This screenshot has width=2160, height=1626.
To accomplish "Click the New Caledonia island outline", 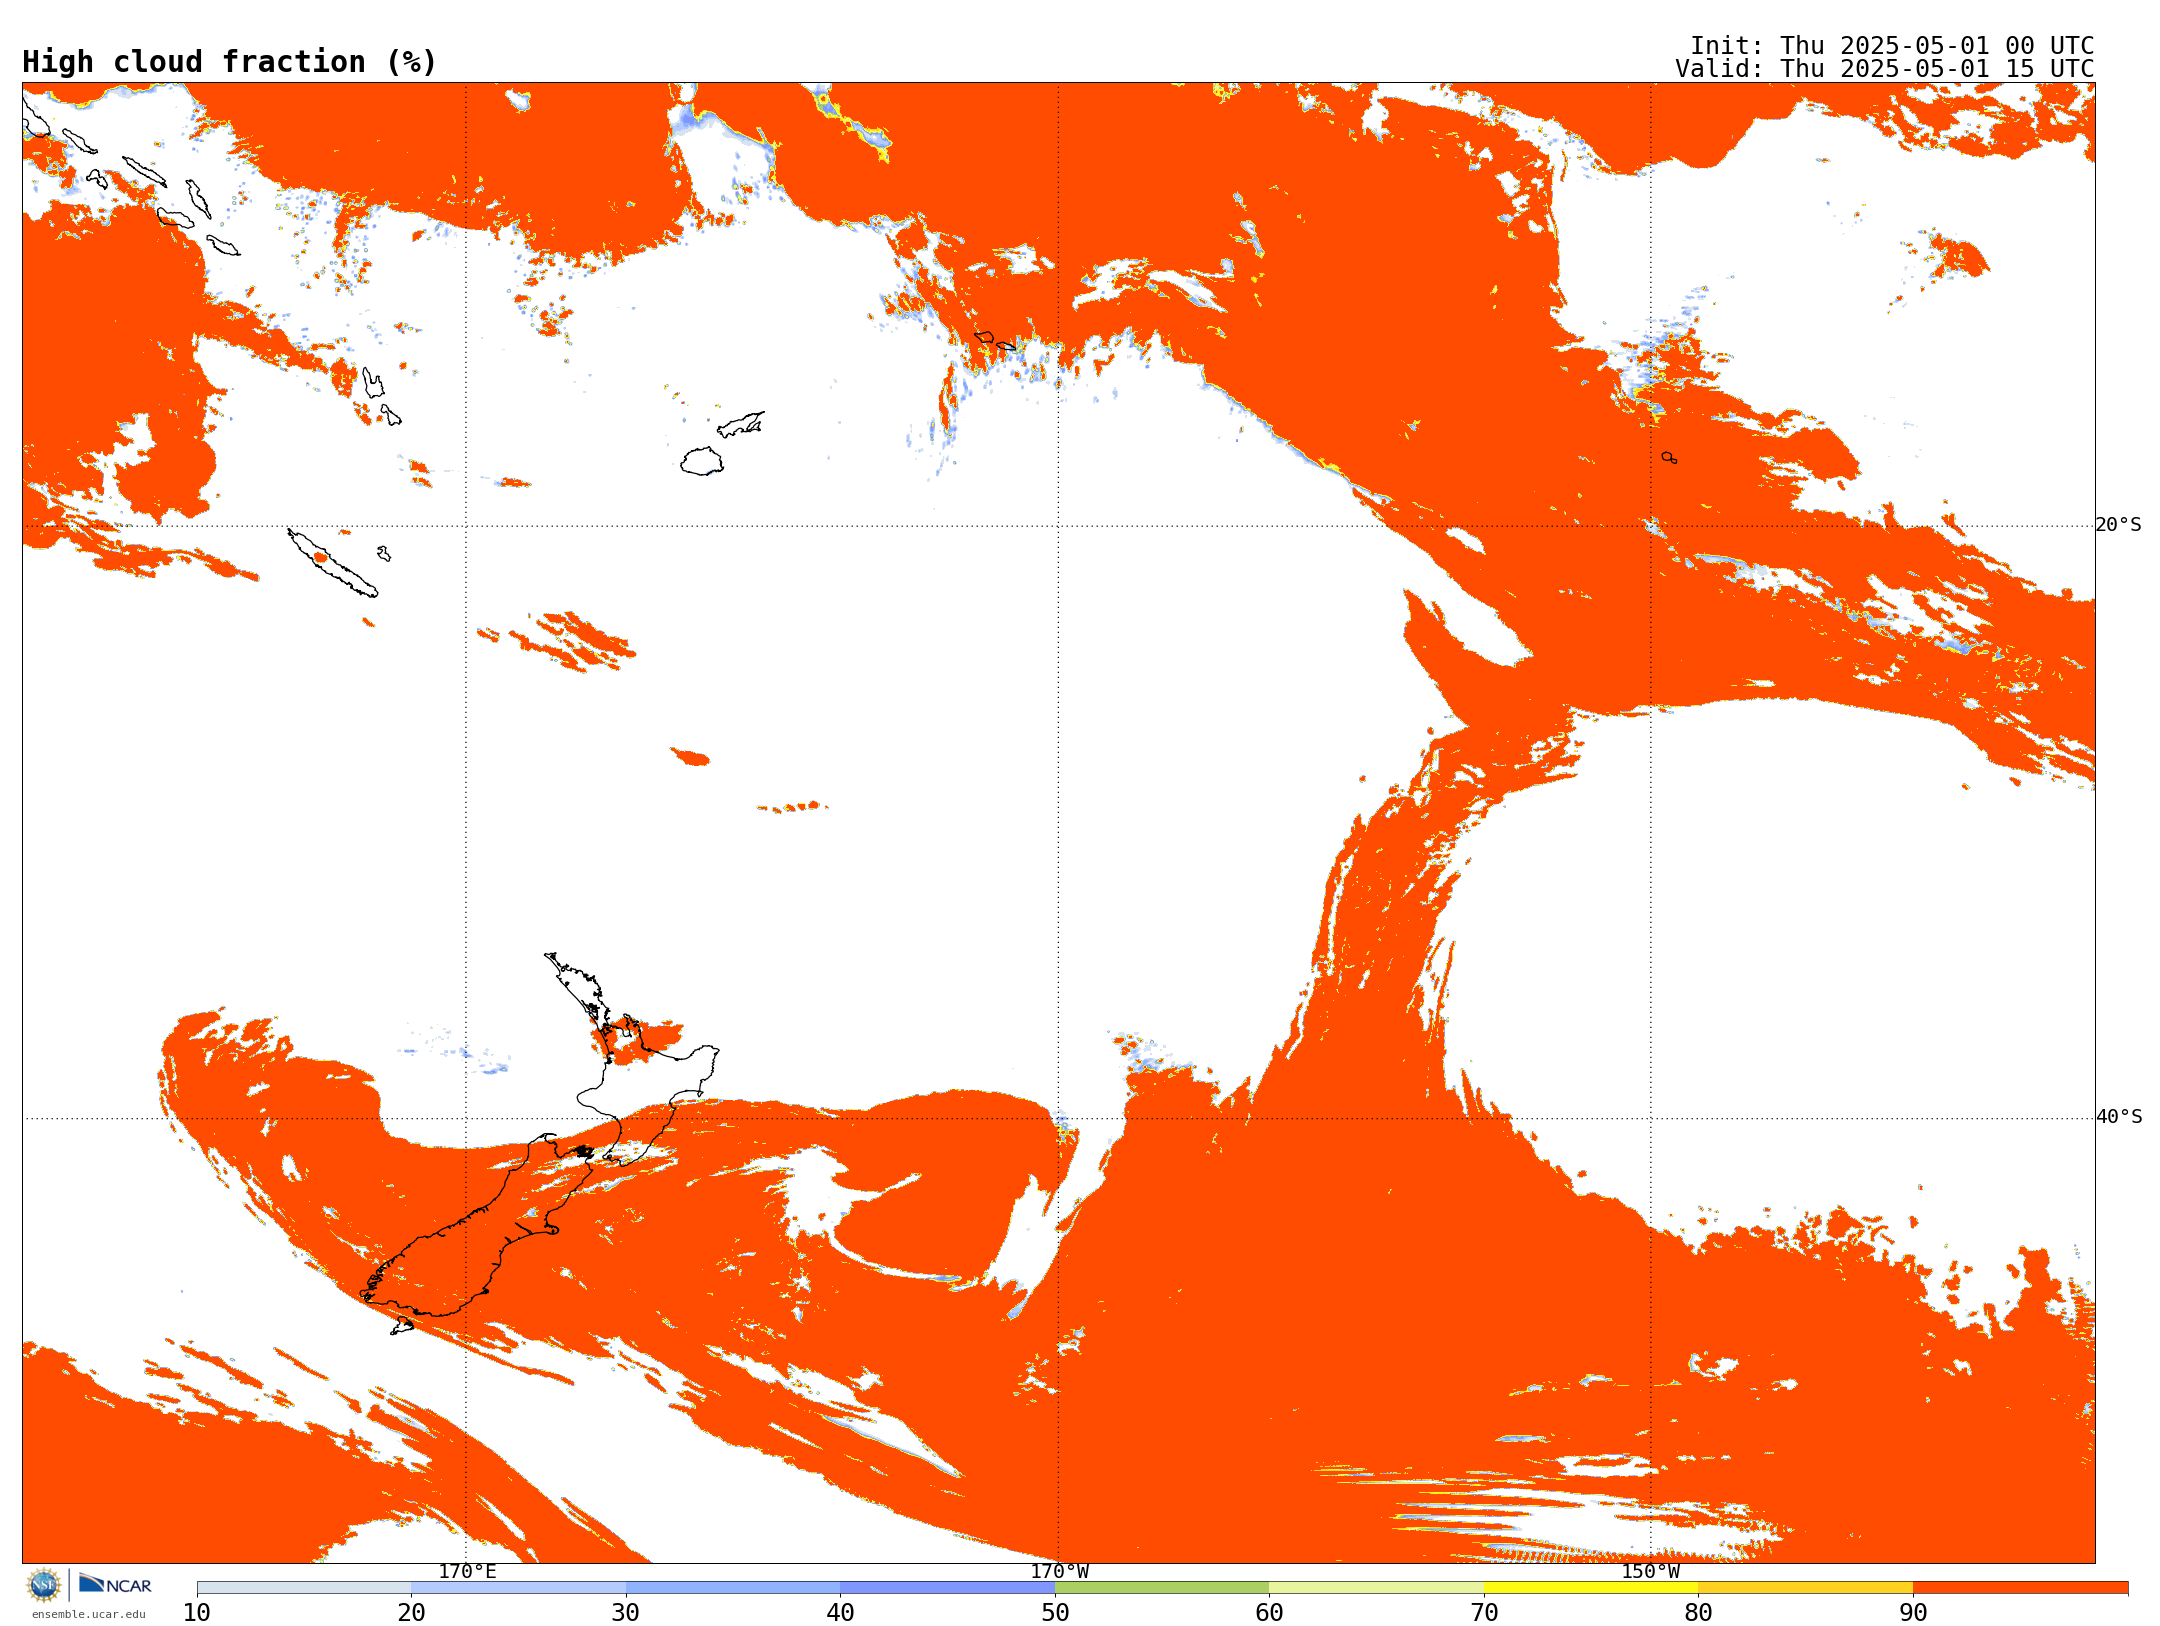I will [332, 563].
